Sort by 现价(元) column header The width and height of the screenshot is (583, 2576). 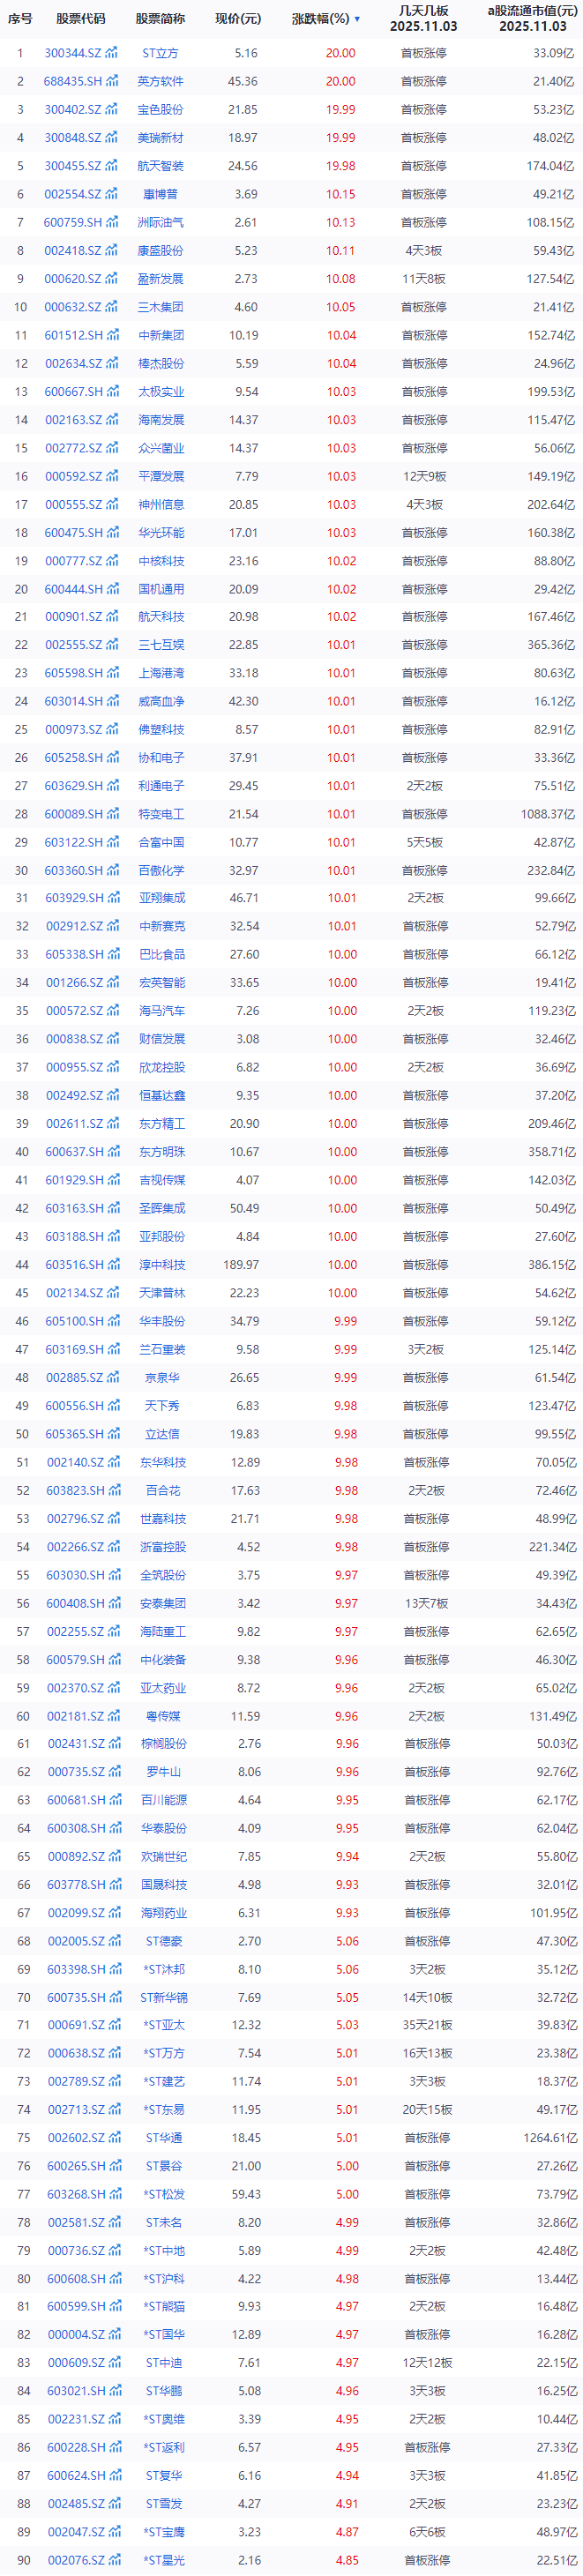coord(237,19)
